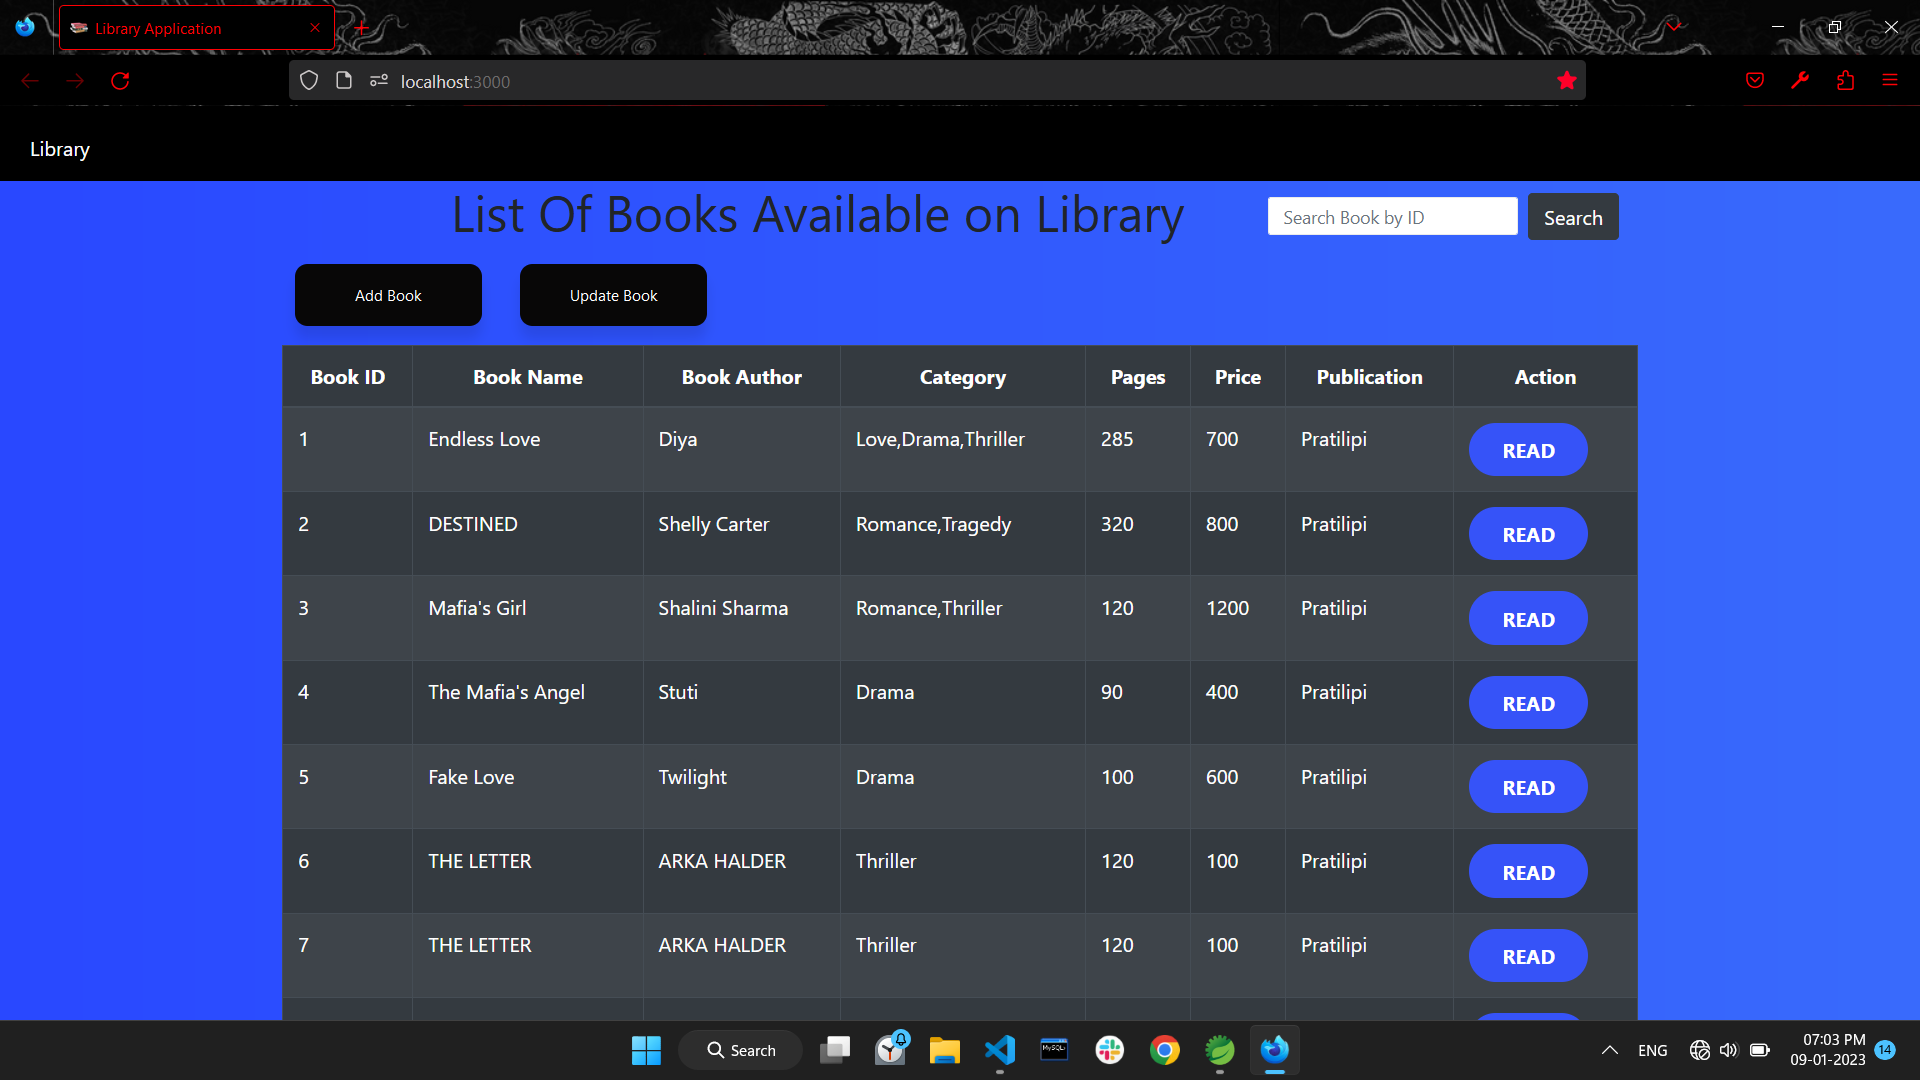
Task: Click the bookmark star icon
Action: [1566, 81]
